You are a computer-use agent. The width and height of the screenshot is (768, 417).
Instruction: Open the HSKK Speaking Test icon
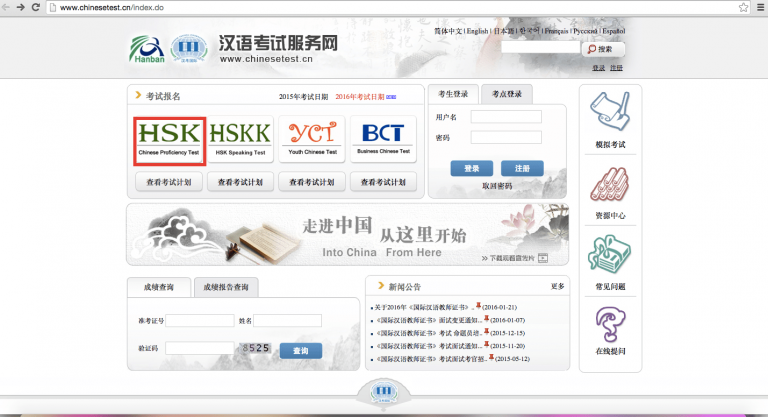(240, 140)
